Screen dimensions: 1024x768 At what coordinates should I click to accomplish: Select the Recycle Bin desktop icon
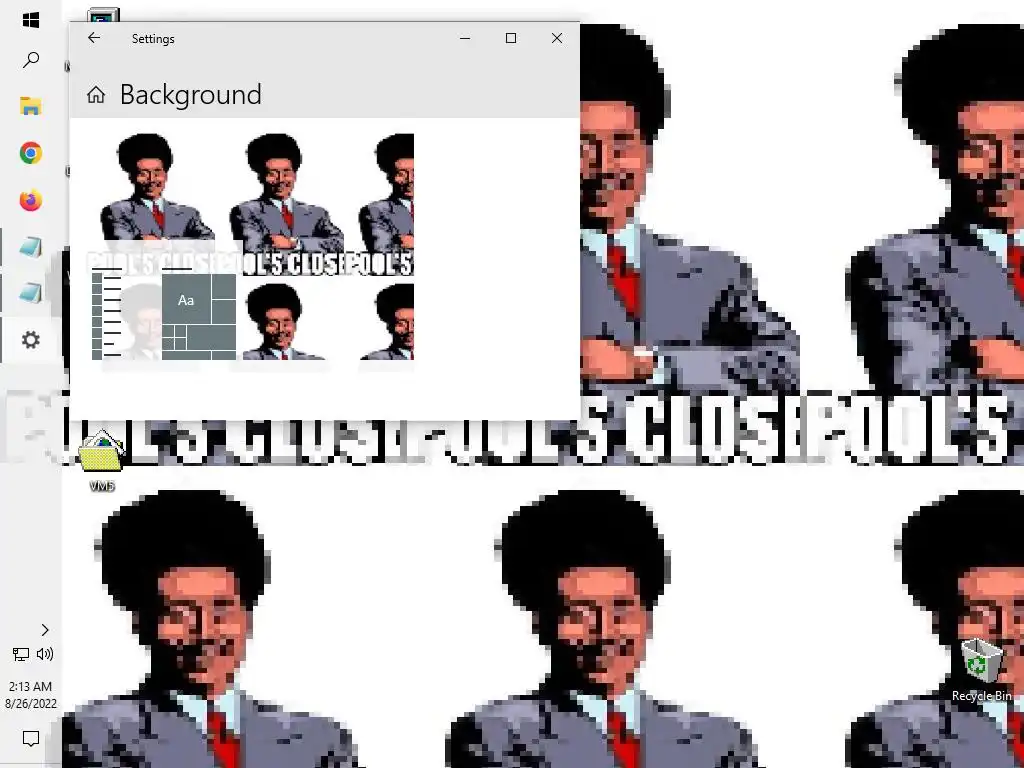pos(981,670)
